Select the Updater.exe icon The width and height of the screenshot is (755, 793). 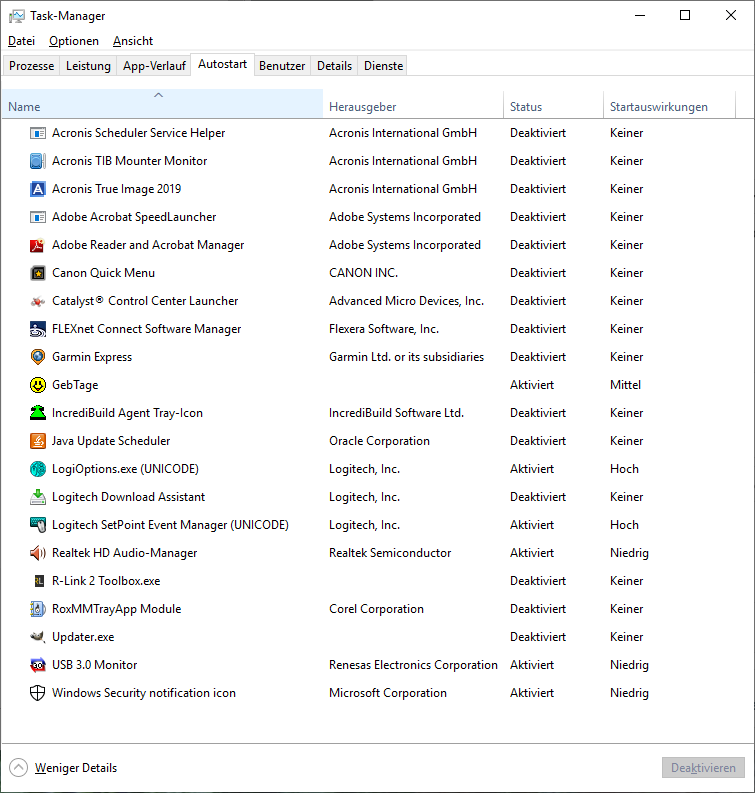(x=37, y=637)
